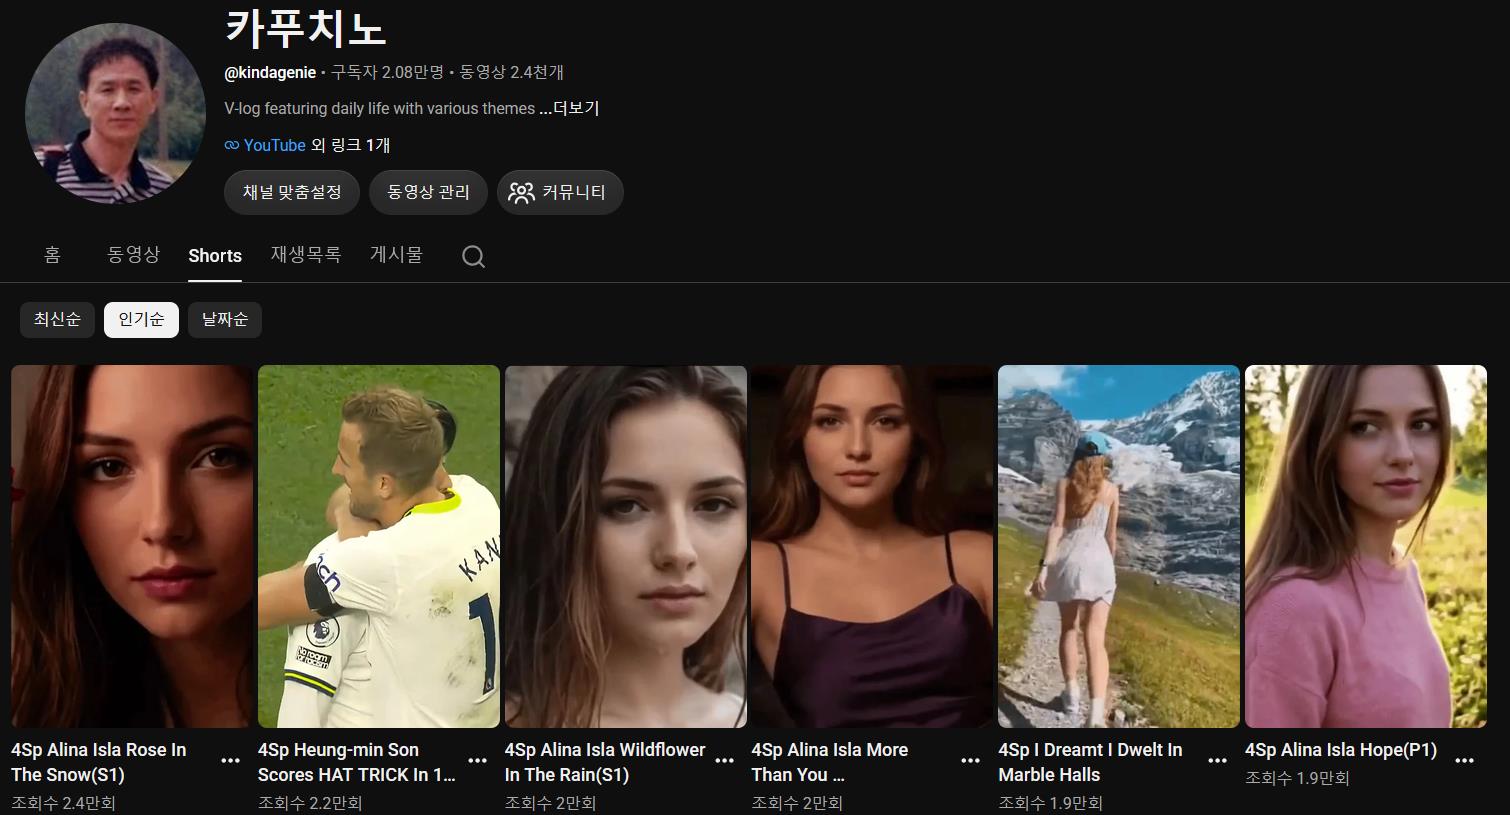Click the channel profile avatar picture
The height and width of the screenshot is (815, 1510).
click(115, 113)
